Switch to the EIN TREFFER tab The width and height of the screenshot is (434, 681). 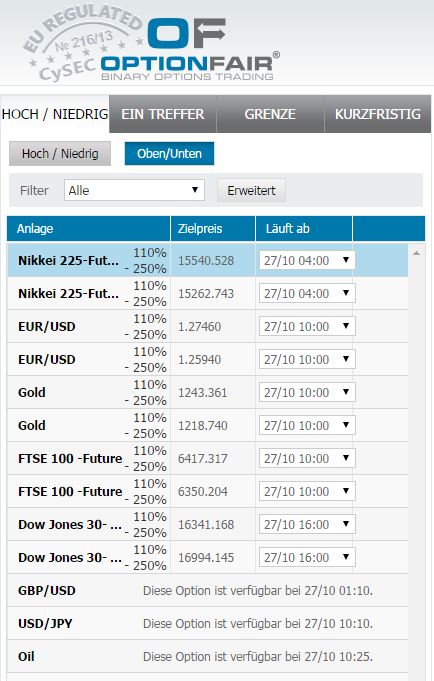tap(162, 114)
